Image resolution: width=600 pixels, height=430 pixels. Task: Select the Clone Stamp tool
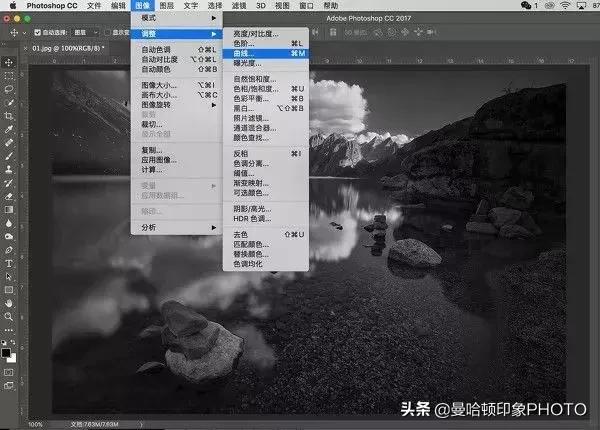point(9,169)
